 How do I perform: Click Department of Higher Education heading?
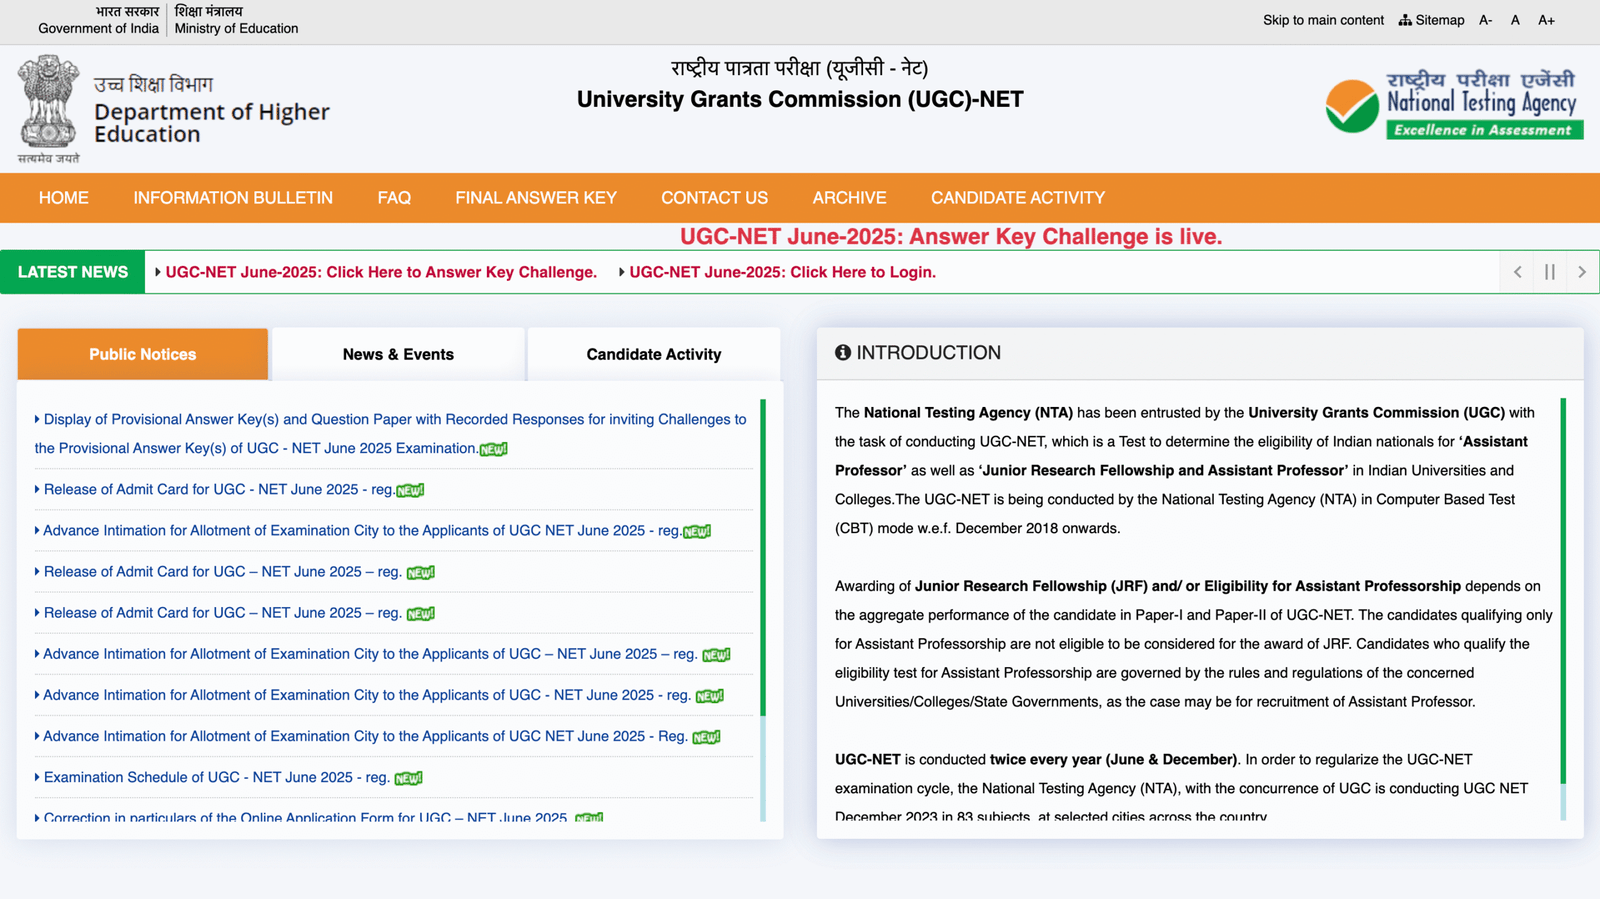tap(212, 123)
